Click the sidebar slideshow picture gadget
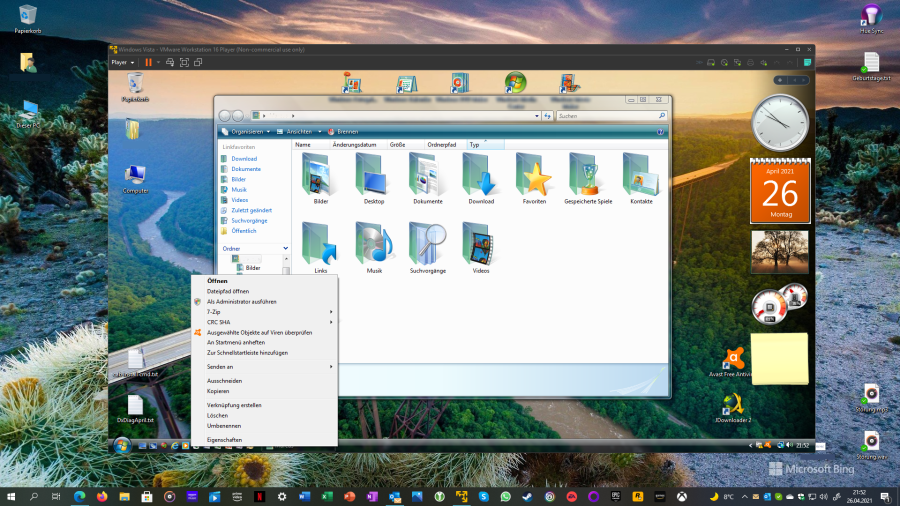This screenshot has width=900, height=506. [779, 252]
